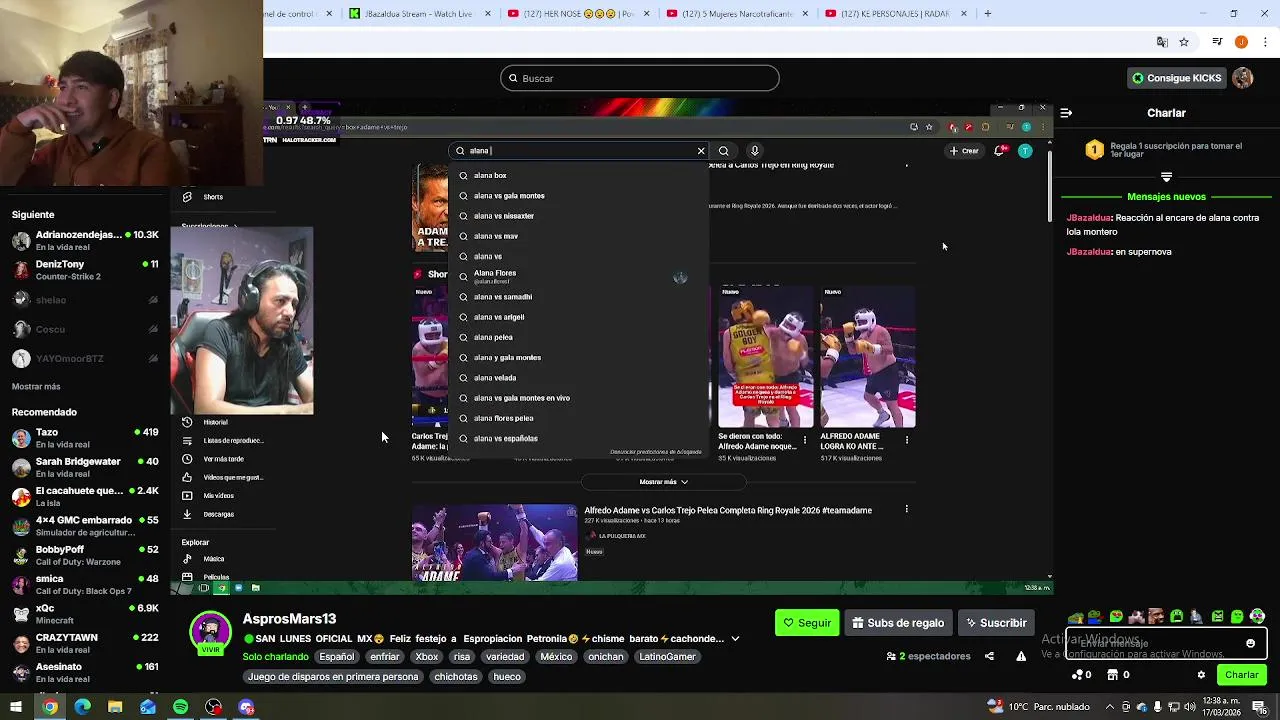
Task: Report the stream with warning triangle icon
Action: [x=1021, y=656]
